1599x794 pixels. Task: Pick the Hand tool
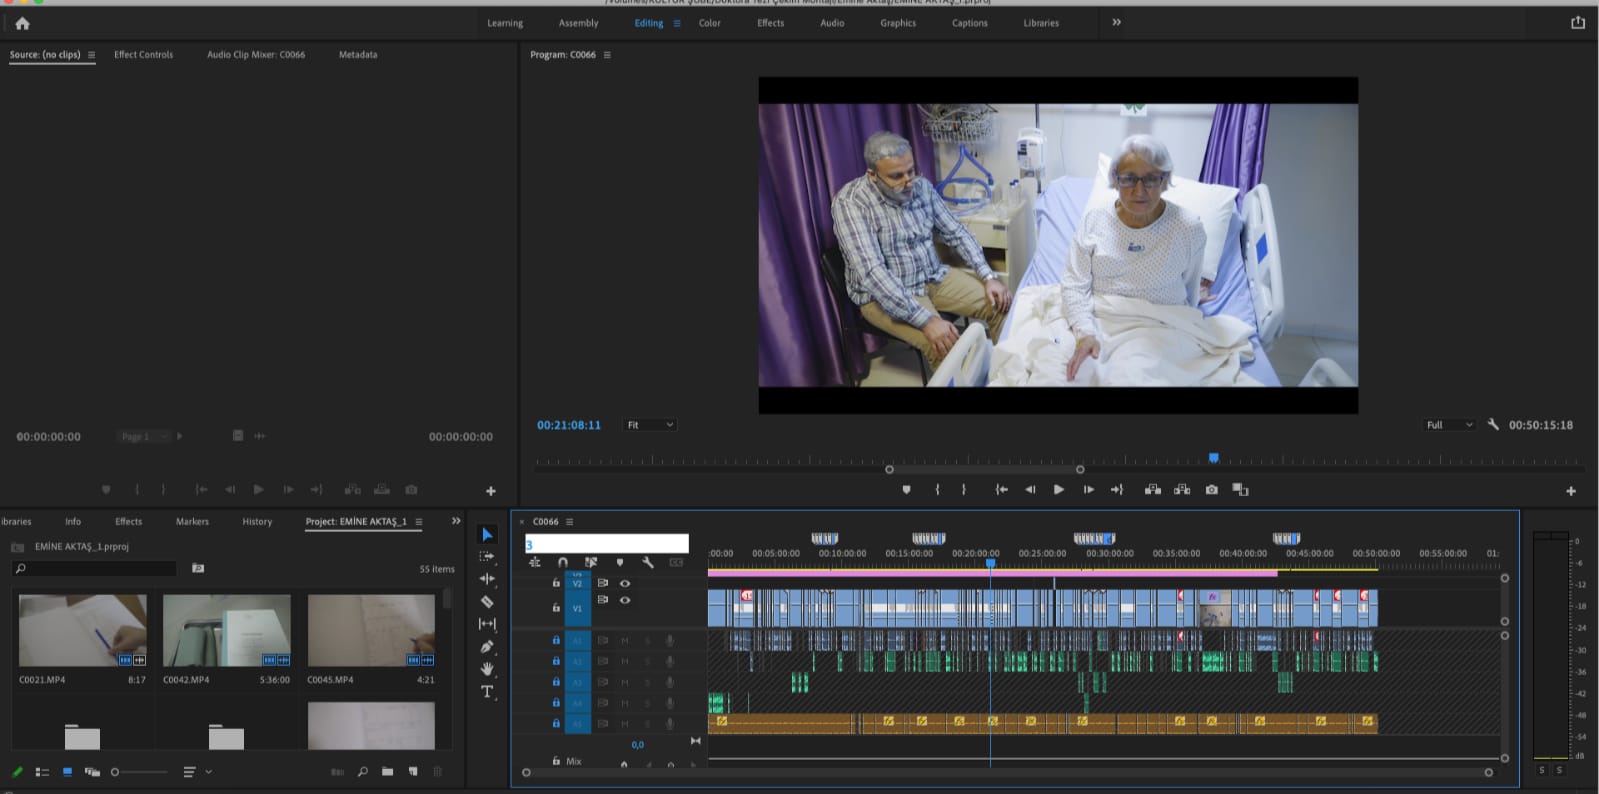[x=487, y=669]
